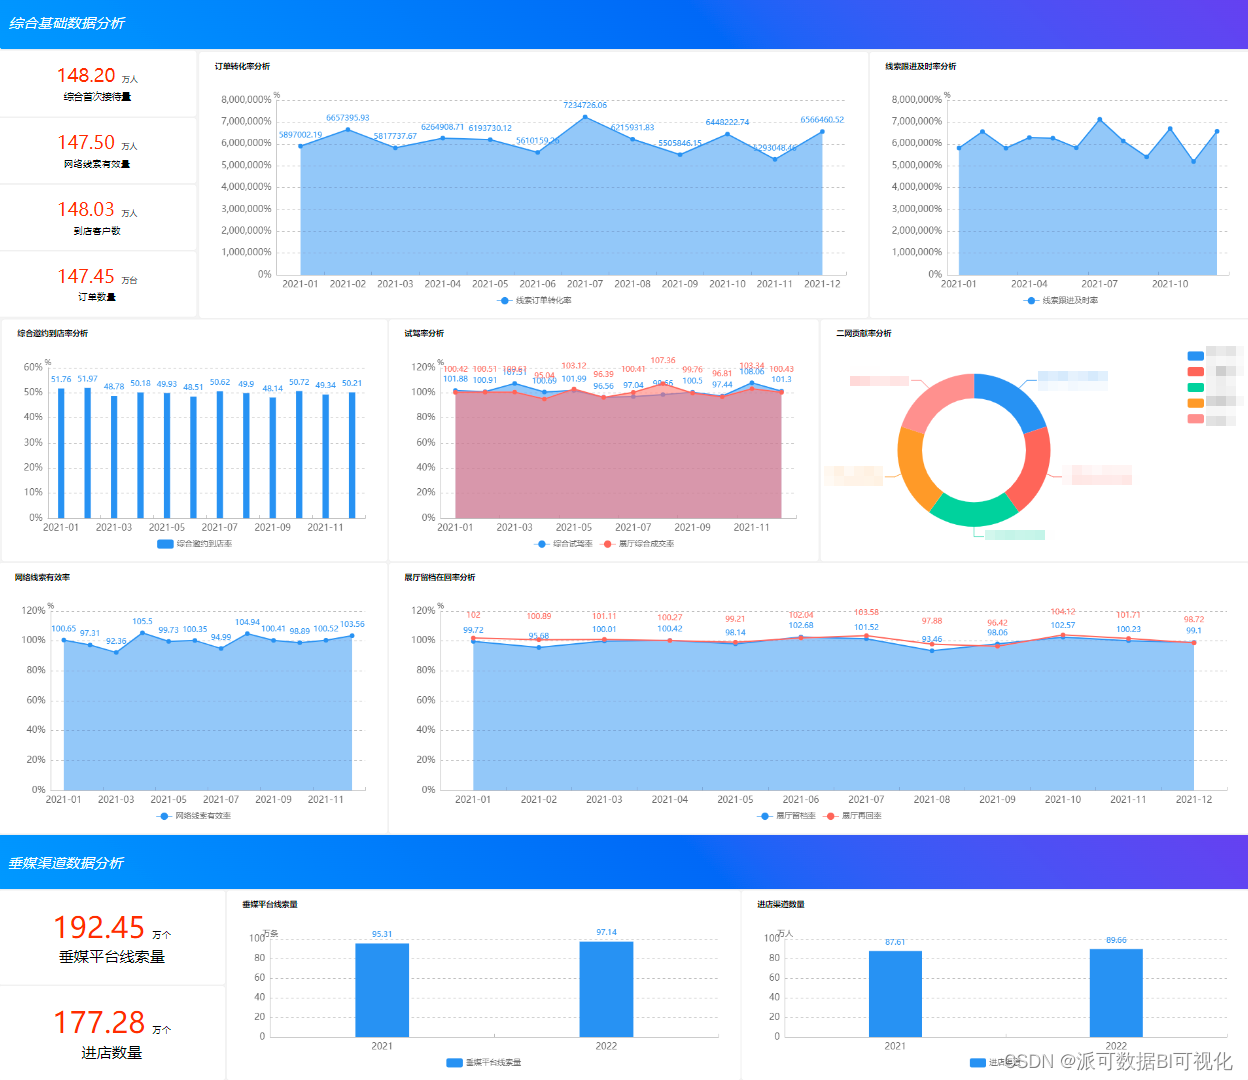Select the orange donut legend swatch
This screenshot has height=1080, width=1248.
point(1195,403)
